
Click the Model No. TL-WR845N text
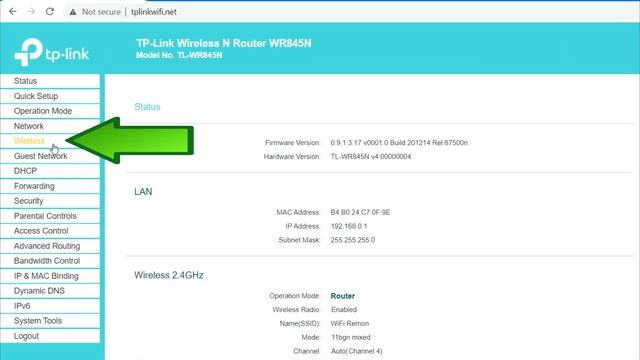pyautogui.click(x=179, y=56)
